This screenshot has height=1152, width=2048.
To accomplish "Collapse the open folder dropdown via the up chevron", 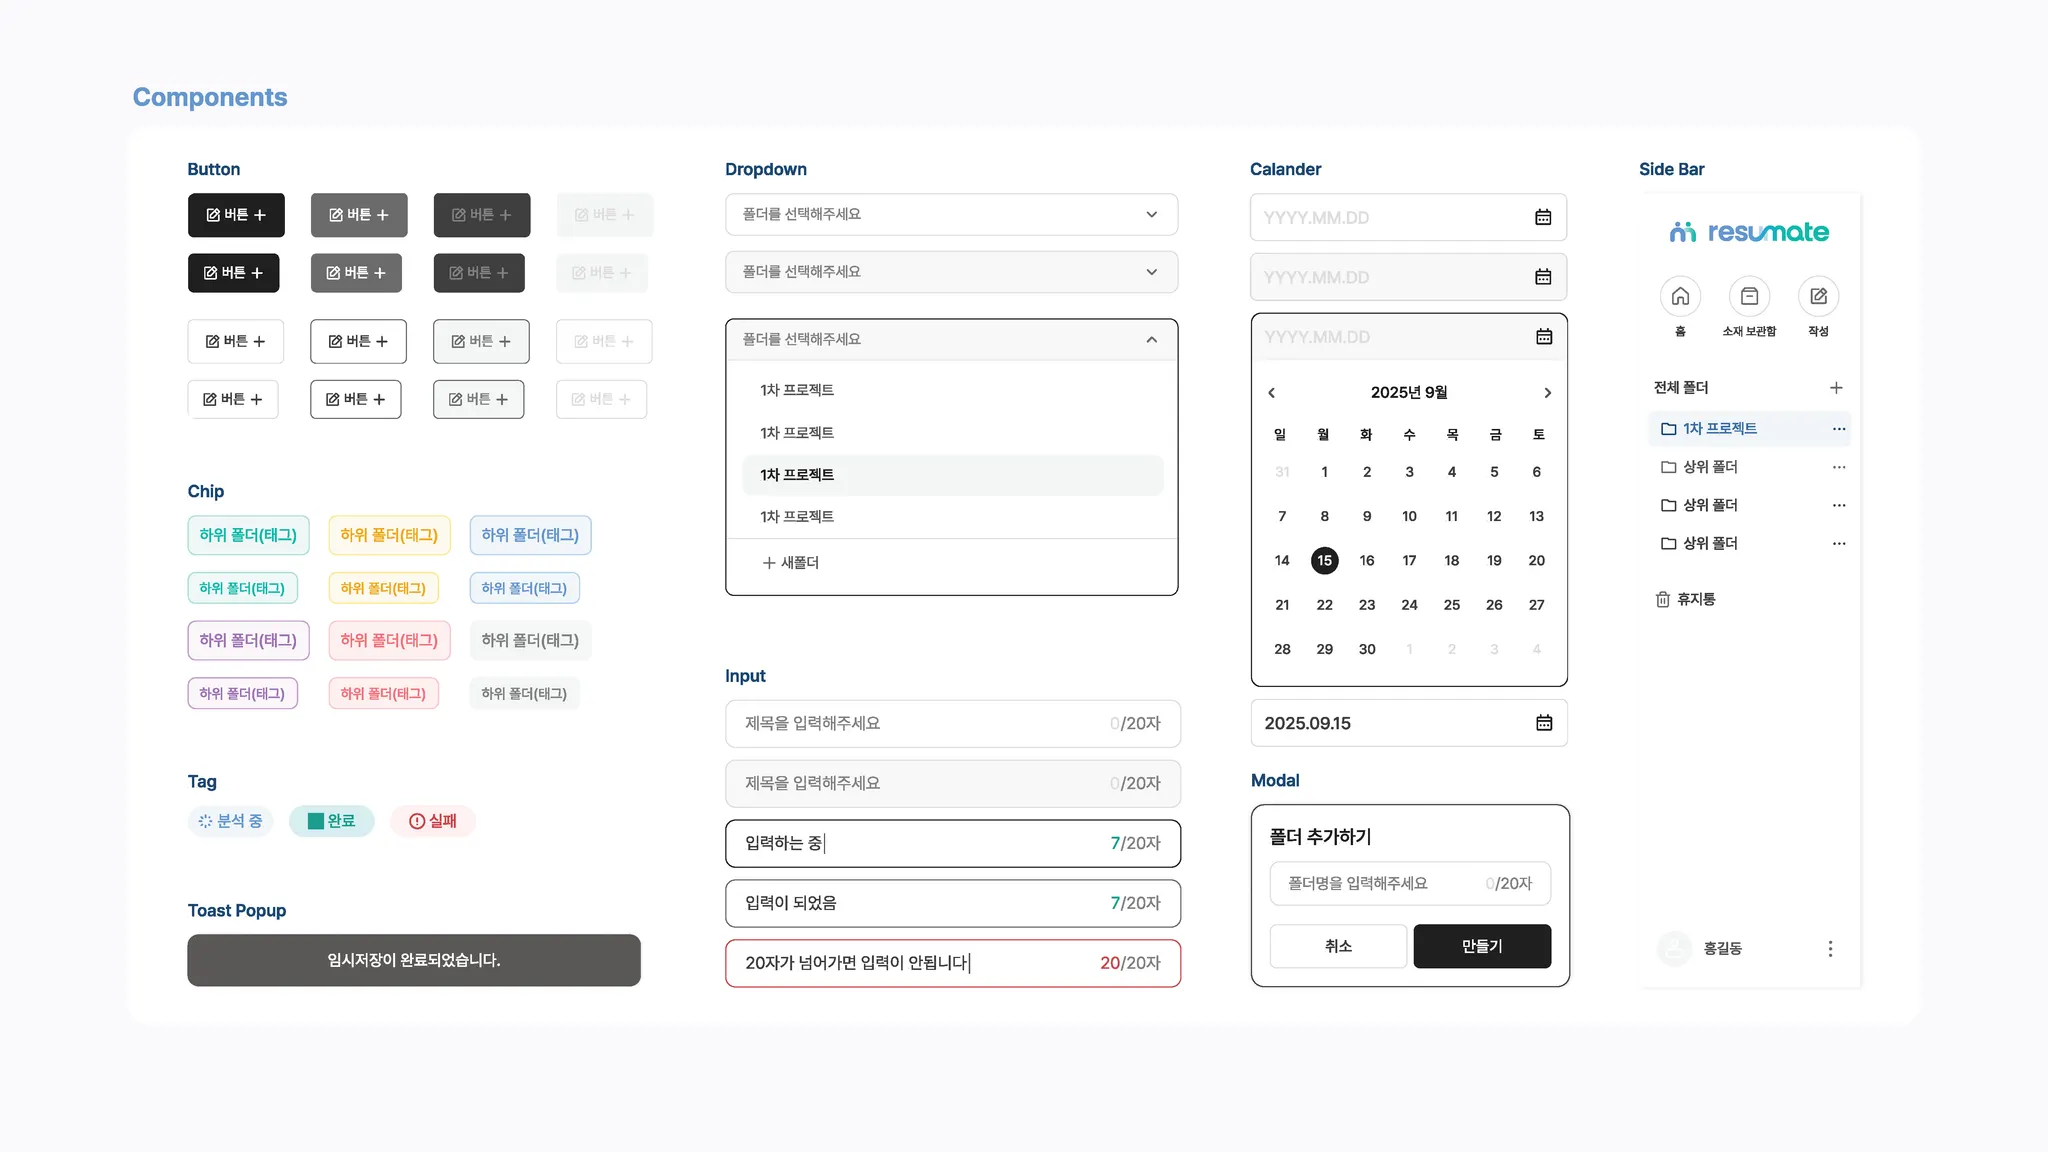I will 1151,340.
